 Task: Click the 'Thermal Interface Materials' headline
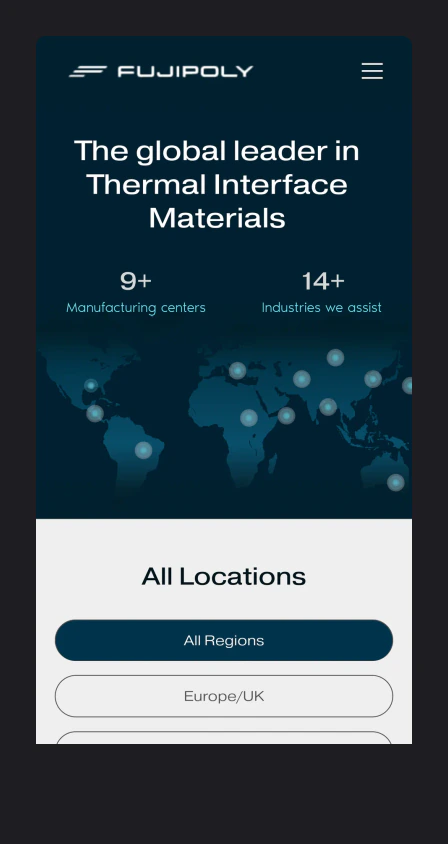[x=217, y=201]
